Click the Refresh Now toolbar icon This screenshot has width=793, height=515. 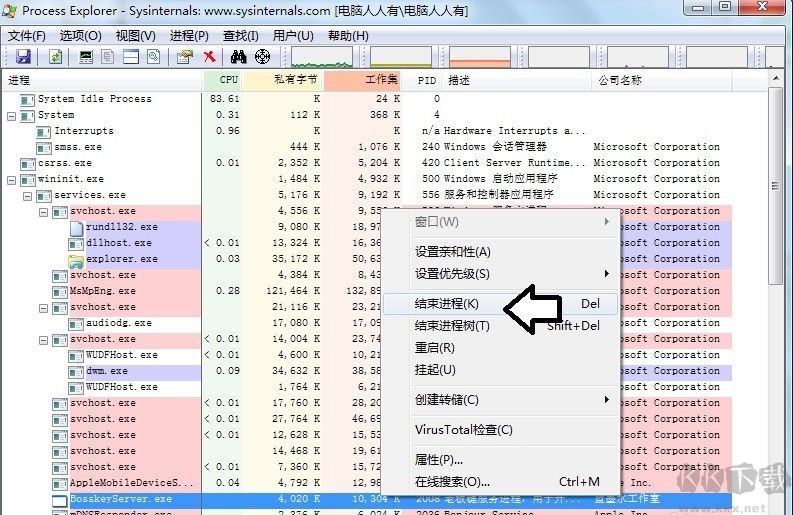click(x=55, y=57)
